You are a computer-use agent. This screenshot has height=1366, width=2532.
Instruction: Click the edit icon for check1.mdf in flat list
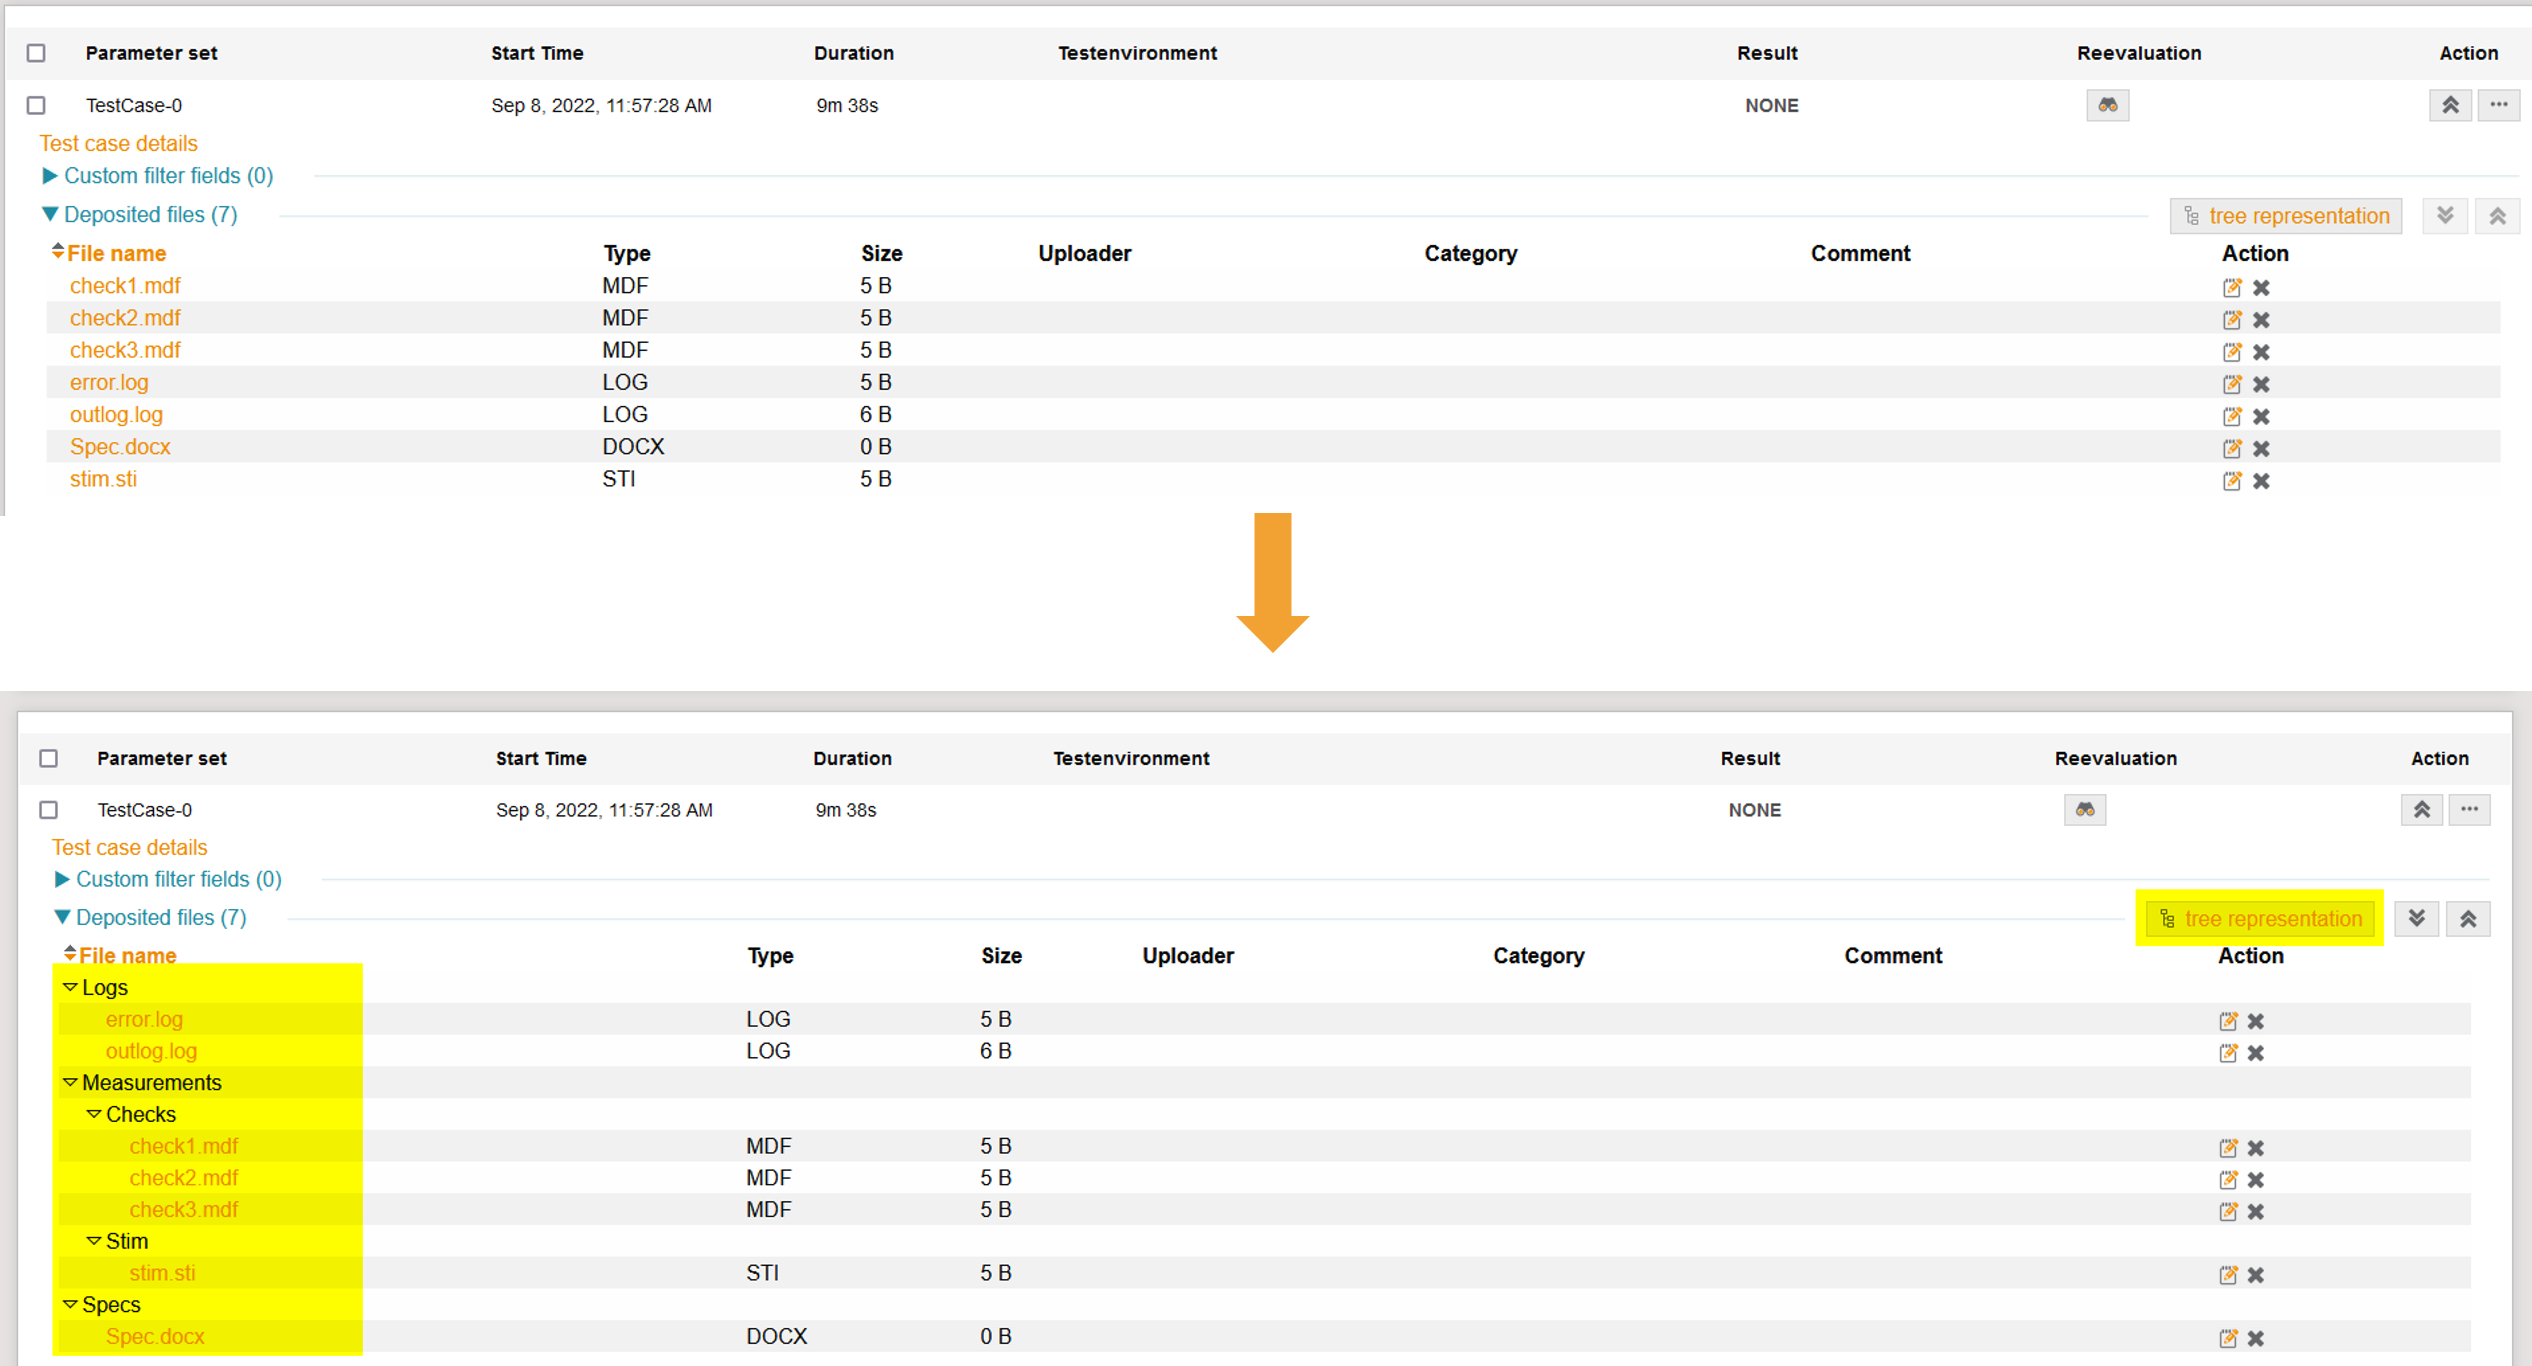pos(2231,288)
